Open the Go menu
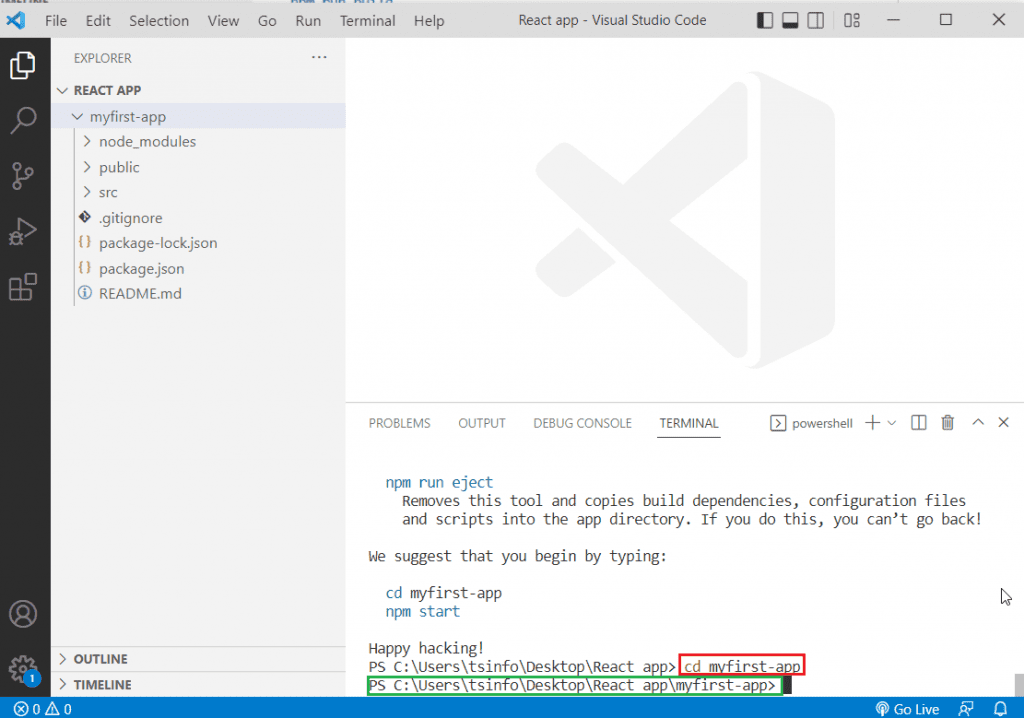The height and width of the screenshot is (718, 1024). (267, 20)
